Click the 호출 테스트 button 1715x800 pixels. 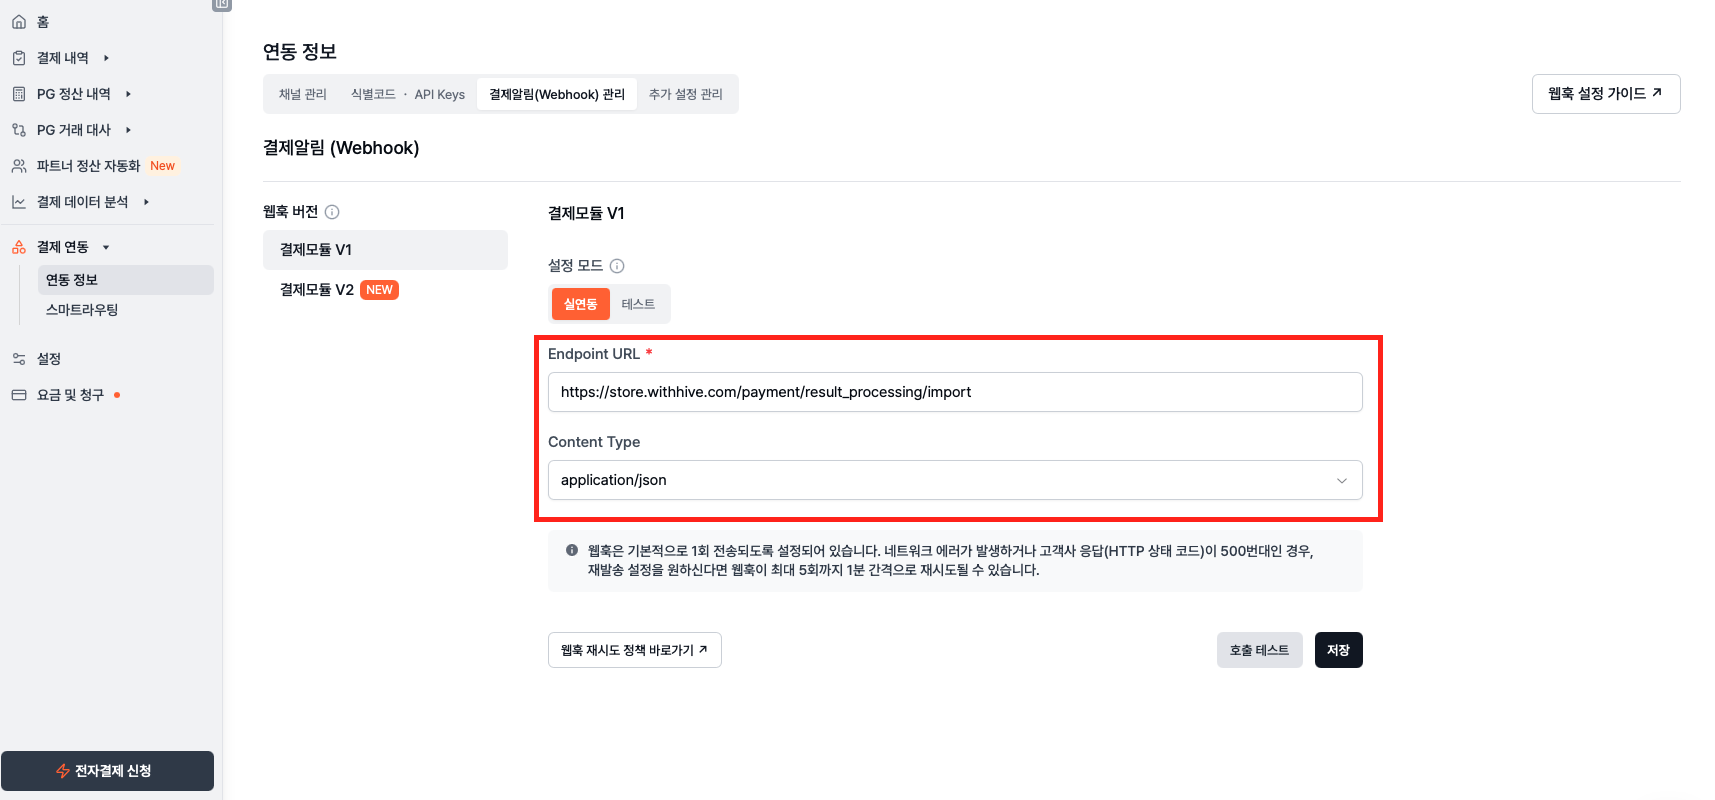click(1259, 650)
